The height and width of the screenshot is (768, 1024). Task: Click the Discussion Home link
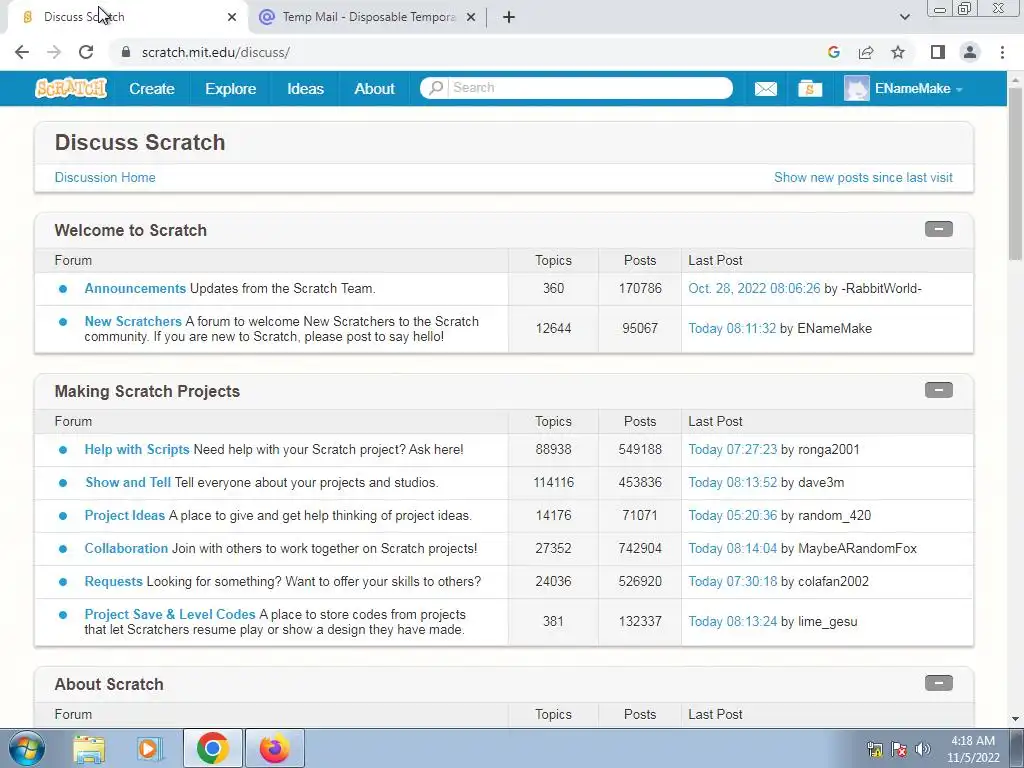coord(105,178)
